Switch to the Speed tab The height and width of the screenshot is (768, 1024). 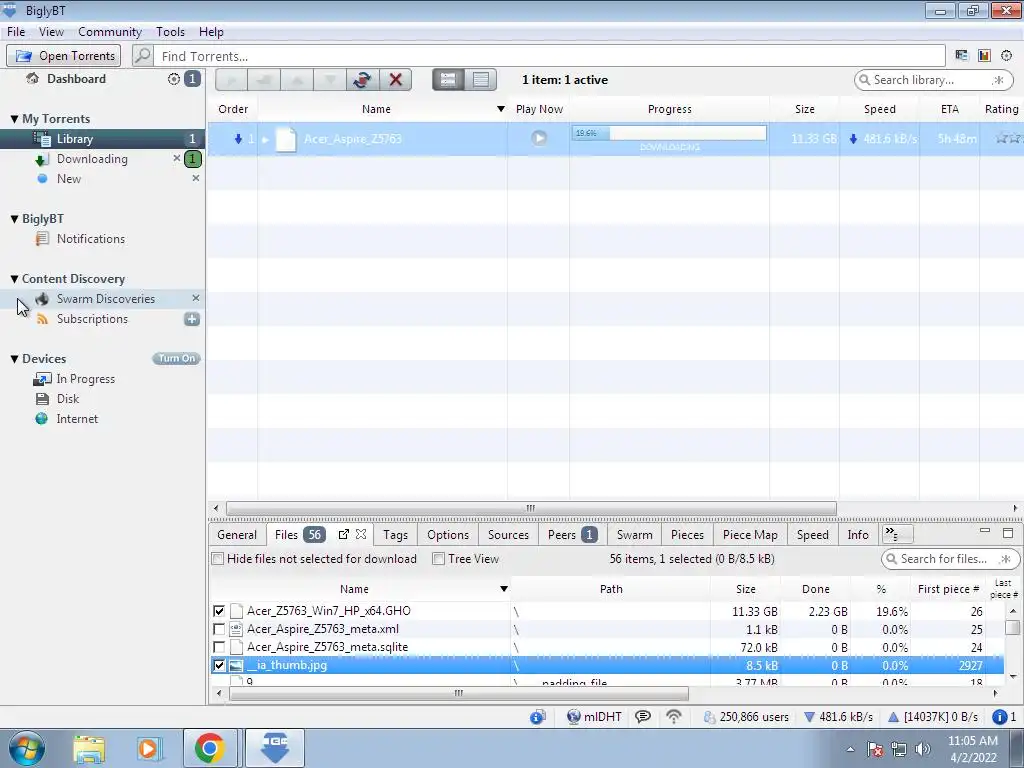point(812,535)
